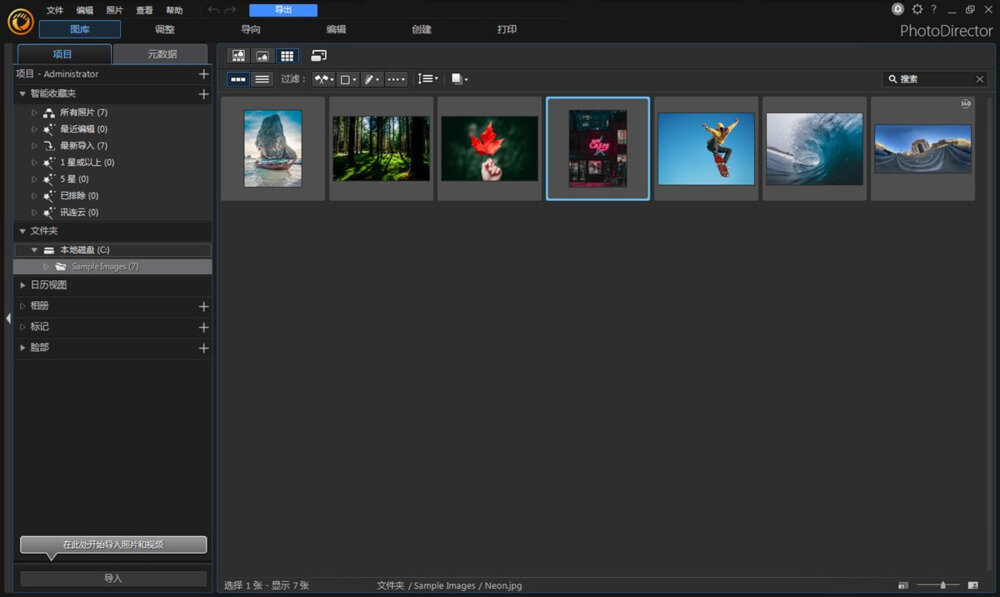This screenshot has height=597, width=1000.
Task: Switch to the 元数据 tab
Action: 162,54
